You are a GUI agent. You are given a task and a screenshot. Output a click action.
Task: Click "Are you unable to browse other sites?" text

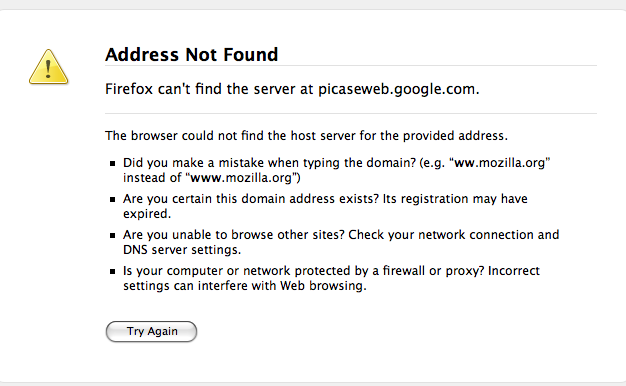234,235
